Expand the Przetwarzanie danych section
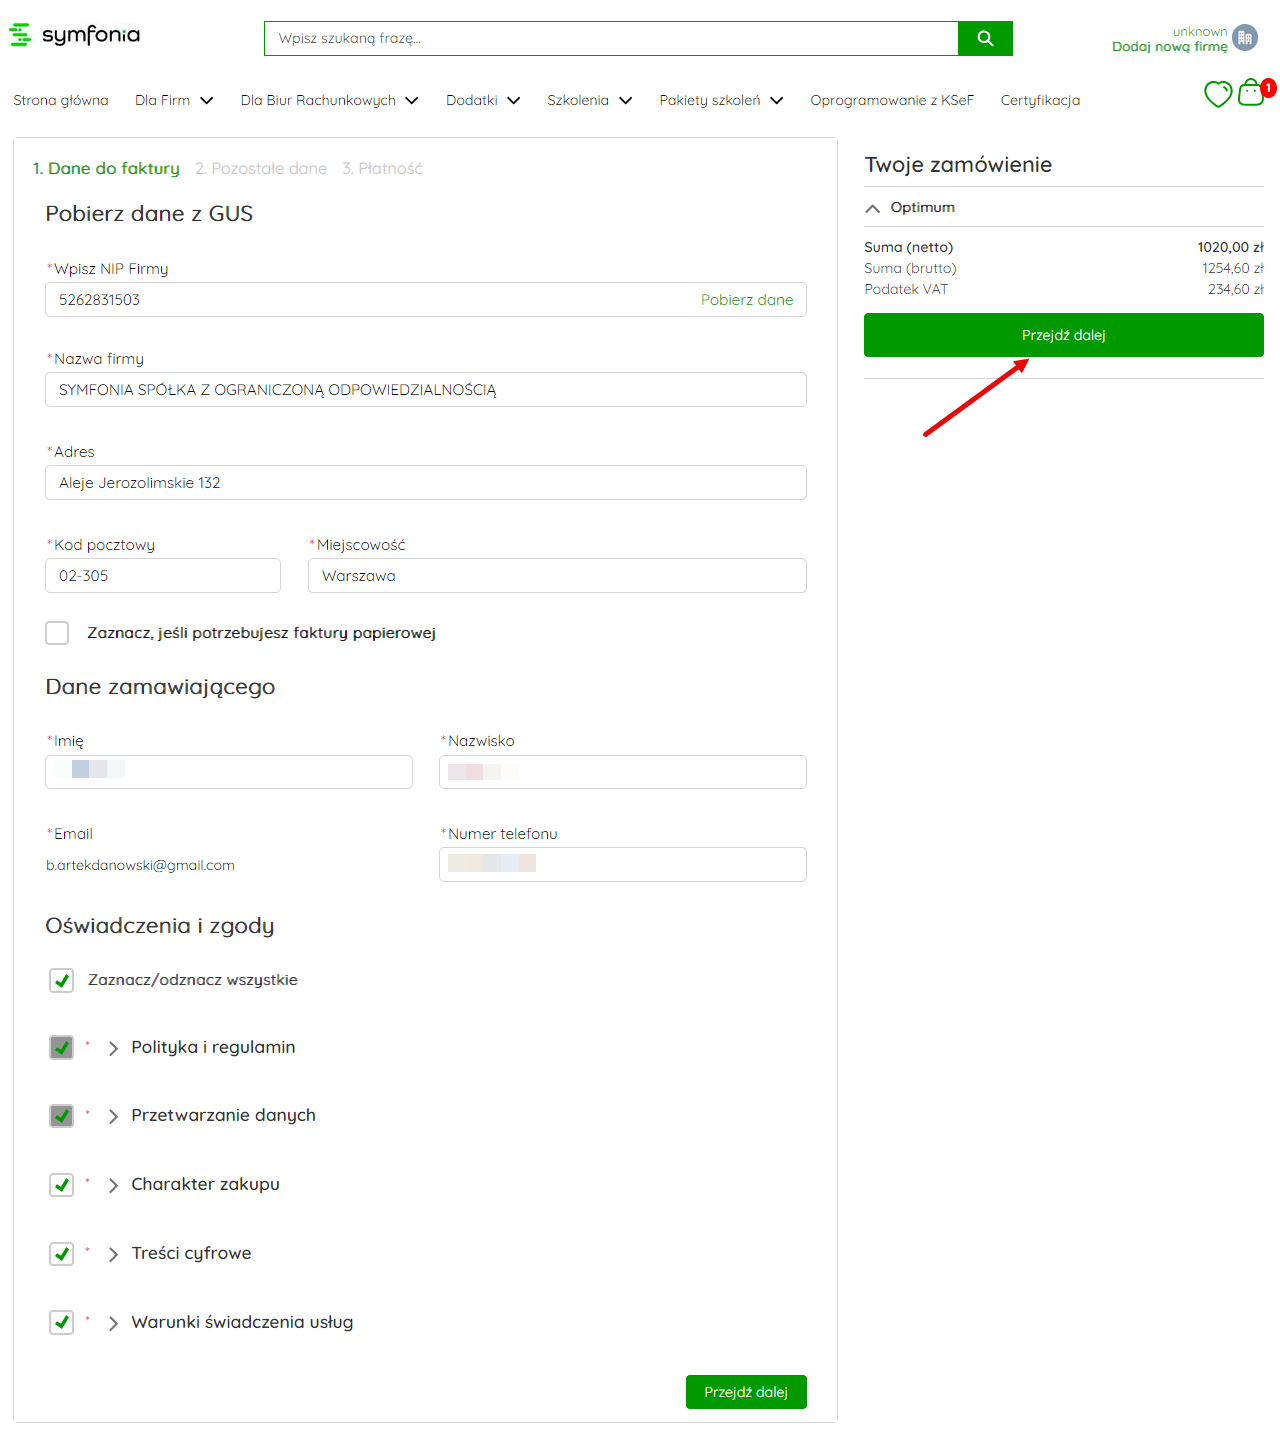1280x1434 pixels. (113, 1116)
